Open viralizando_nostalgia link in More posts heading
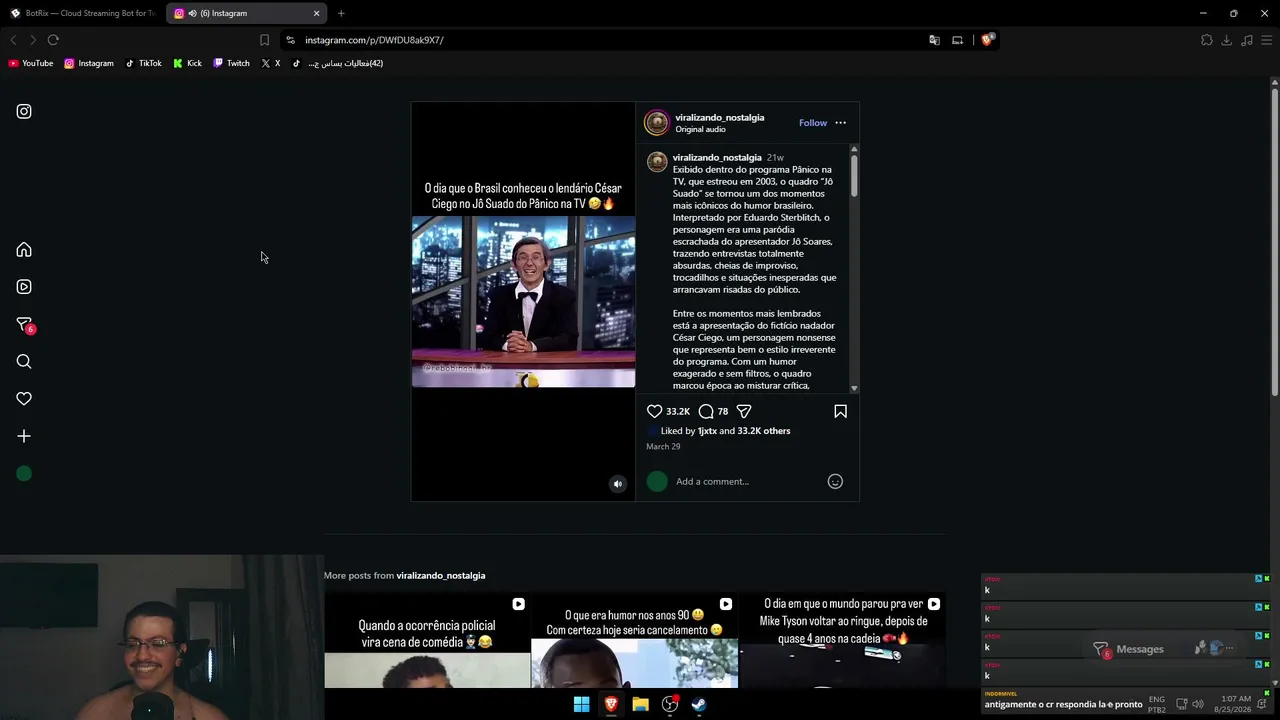This screenshot has height=720, width=1280. (x=441, y=576)
